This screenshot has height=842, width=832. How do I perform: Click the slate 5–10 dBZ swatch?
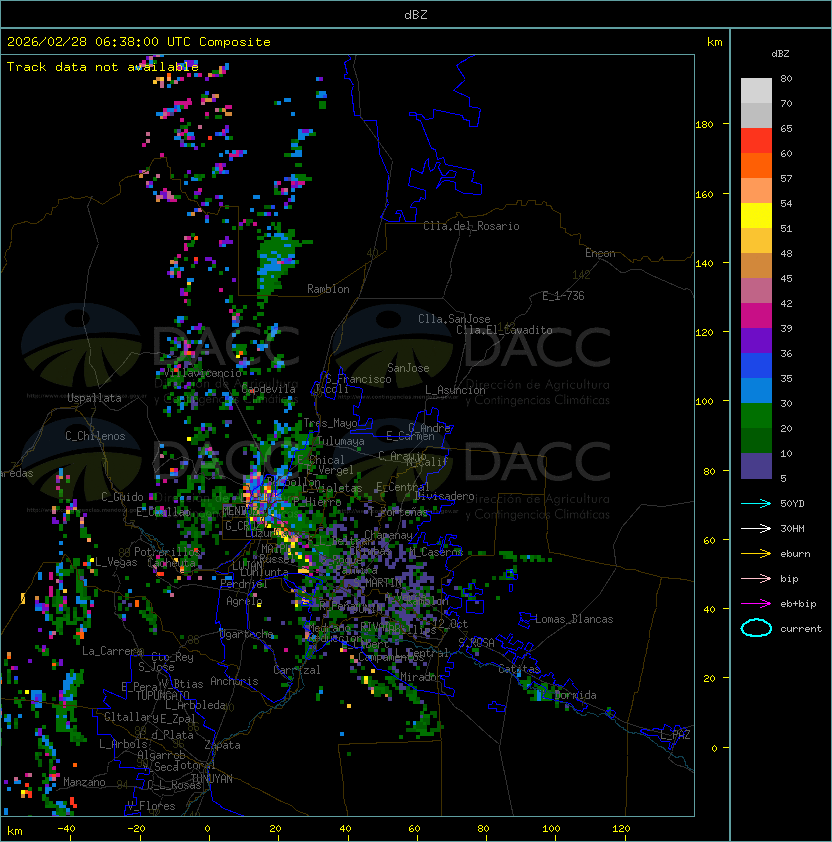pos(756,466)
